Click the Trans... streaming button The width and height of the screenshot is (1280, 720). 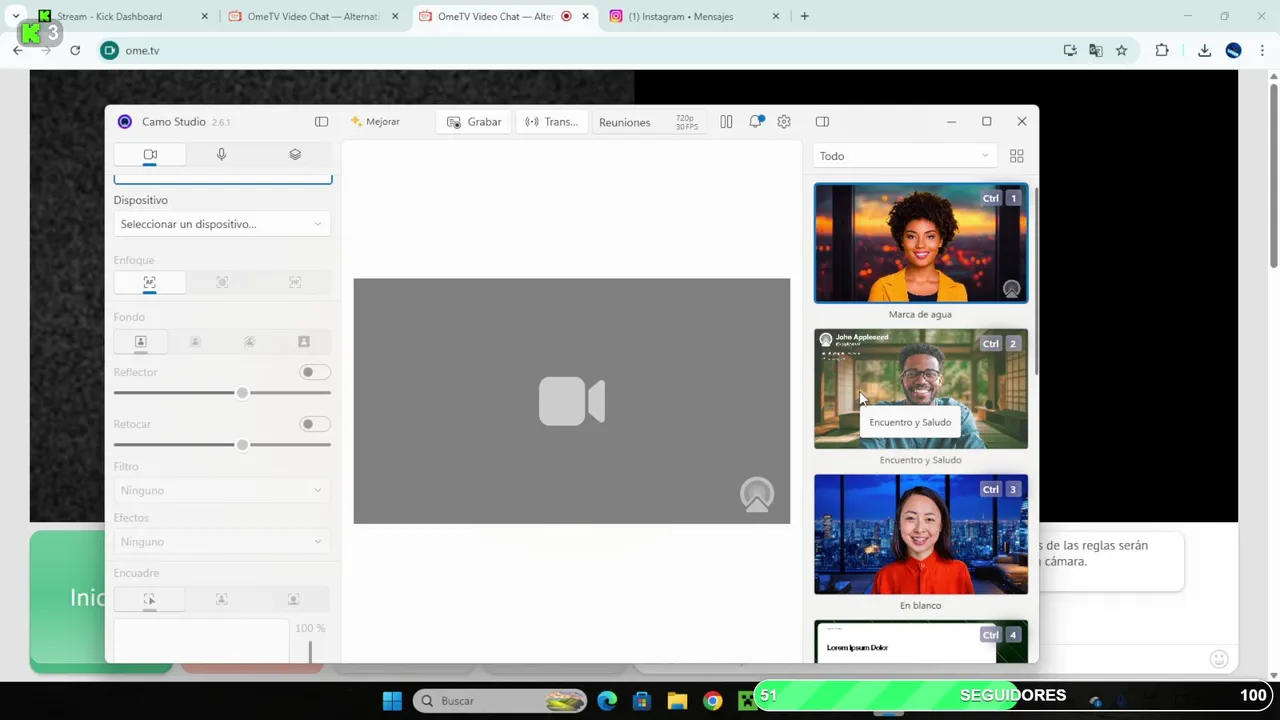tap(551, 122)
